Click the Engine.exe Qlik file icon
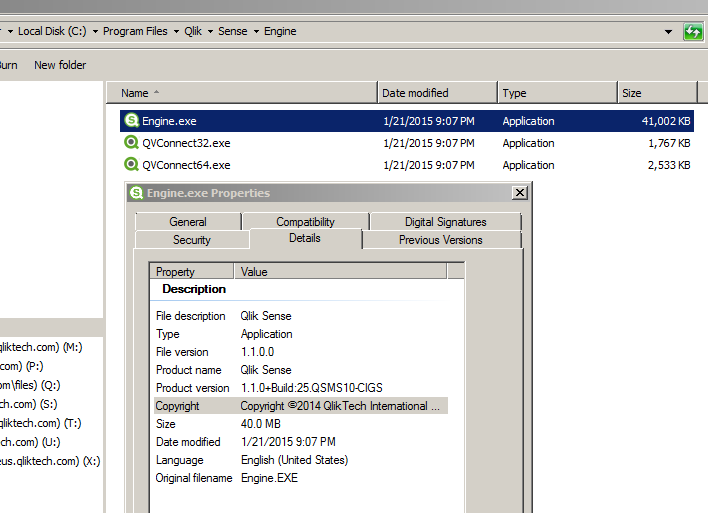 point(131,121)
